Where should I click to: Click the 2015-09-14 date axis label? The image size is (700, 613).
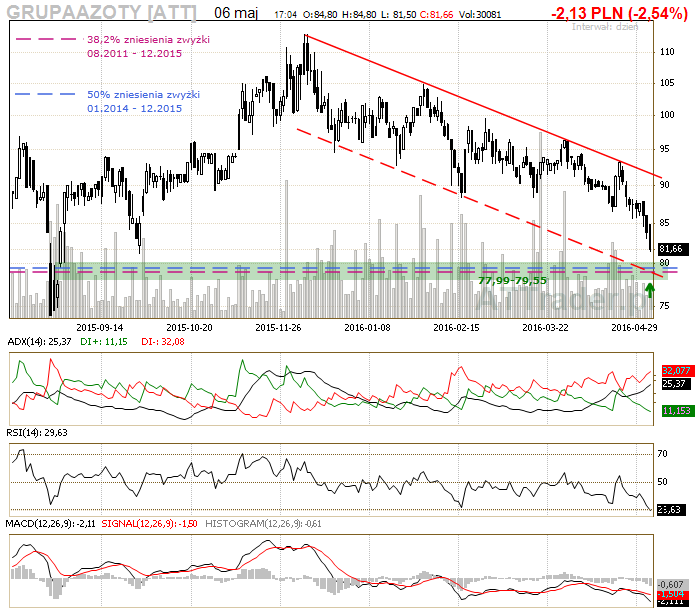(x=100, y=328)
